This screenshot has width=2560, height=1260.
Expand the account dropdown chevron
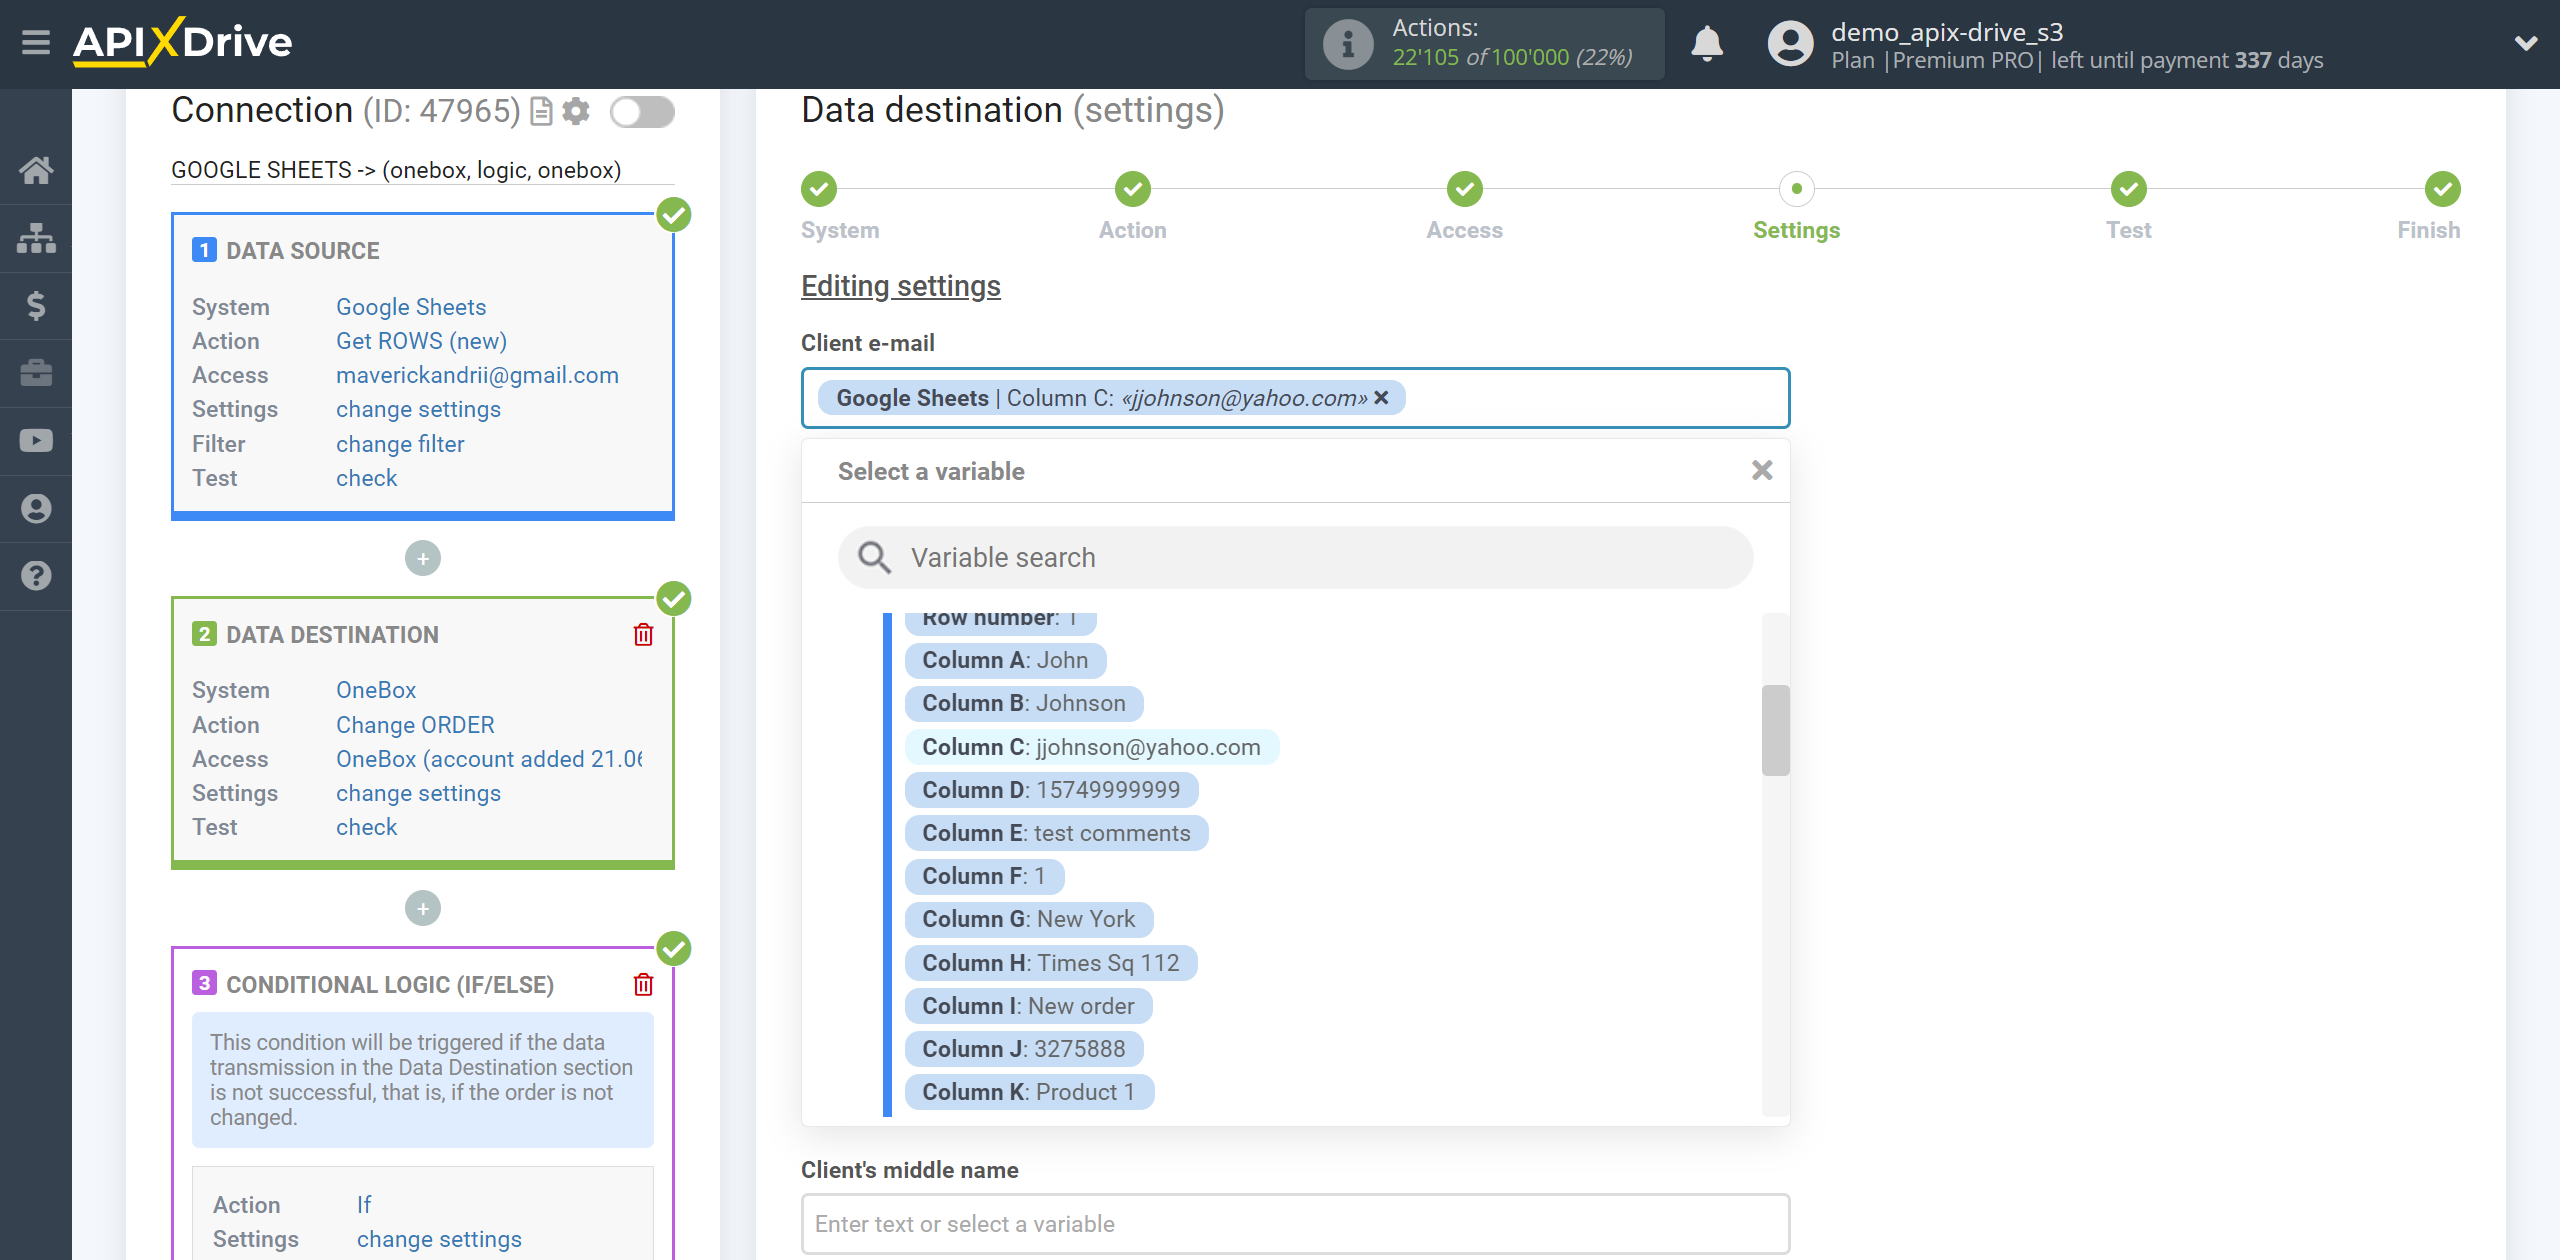click(x=2526, y=43)
